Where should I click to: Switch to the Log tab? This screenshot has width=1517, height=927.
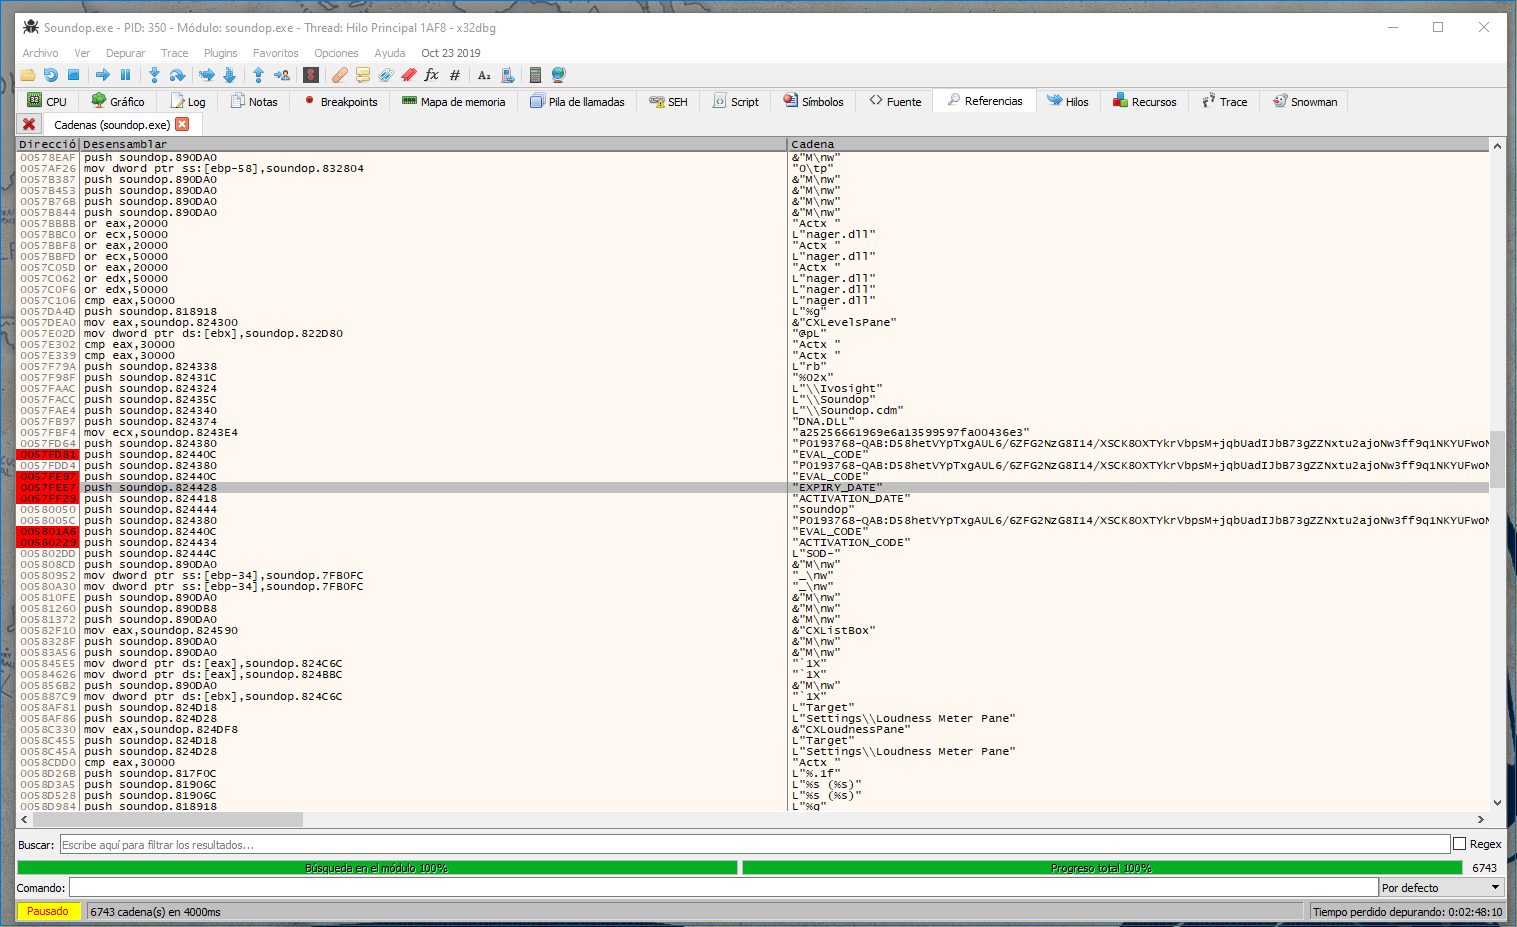coord(188,101)
